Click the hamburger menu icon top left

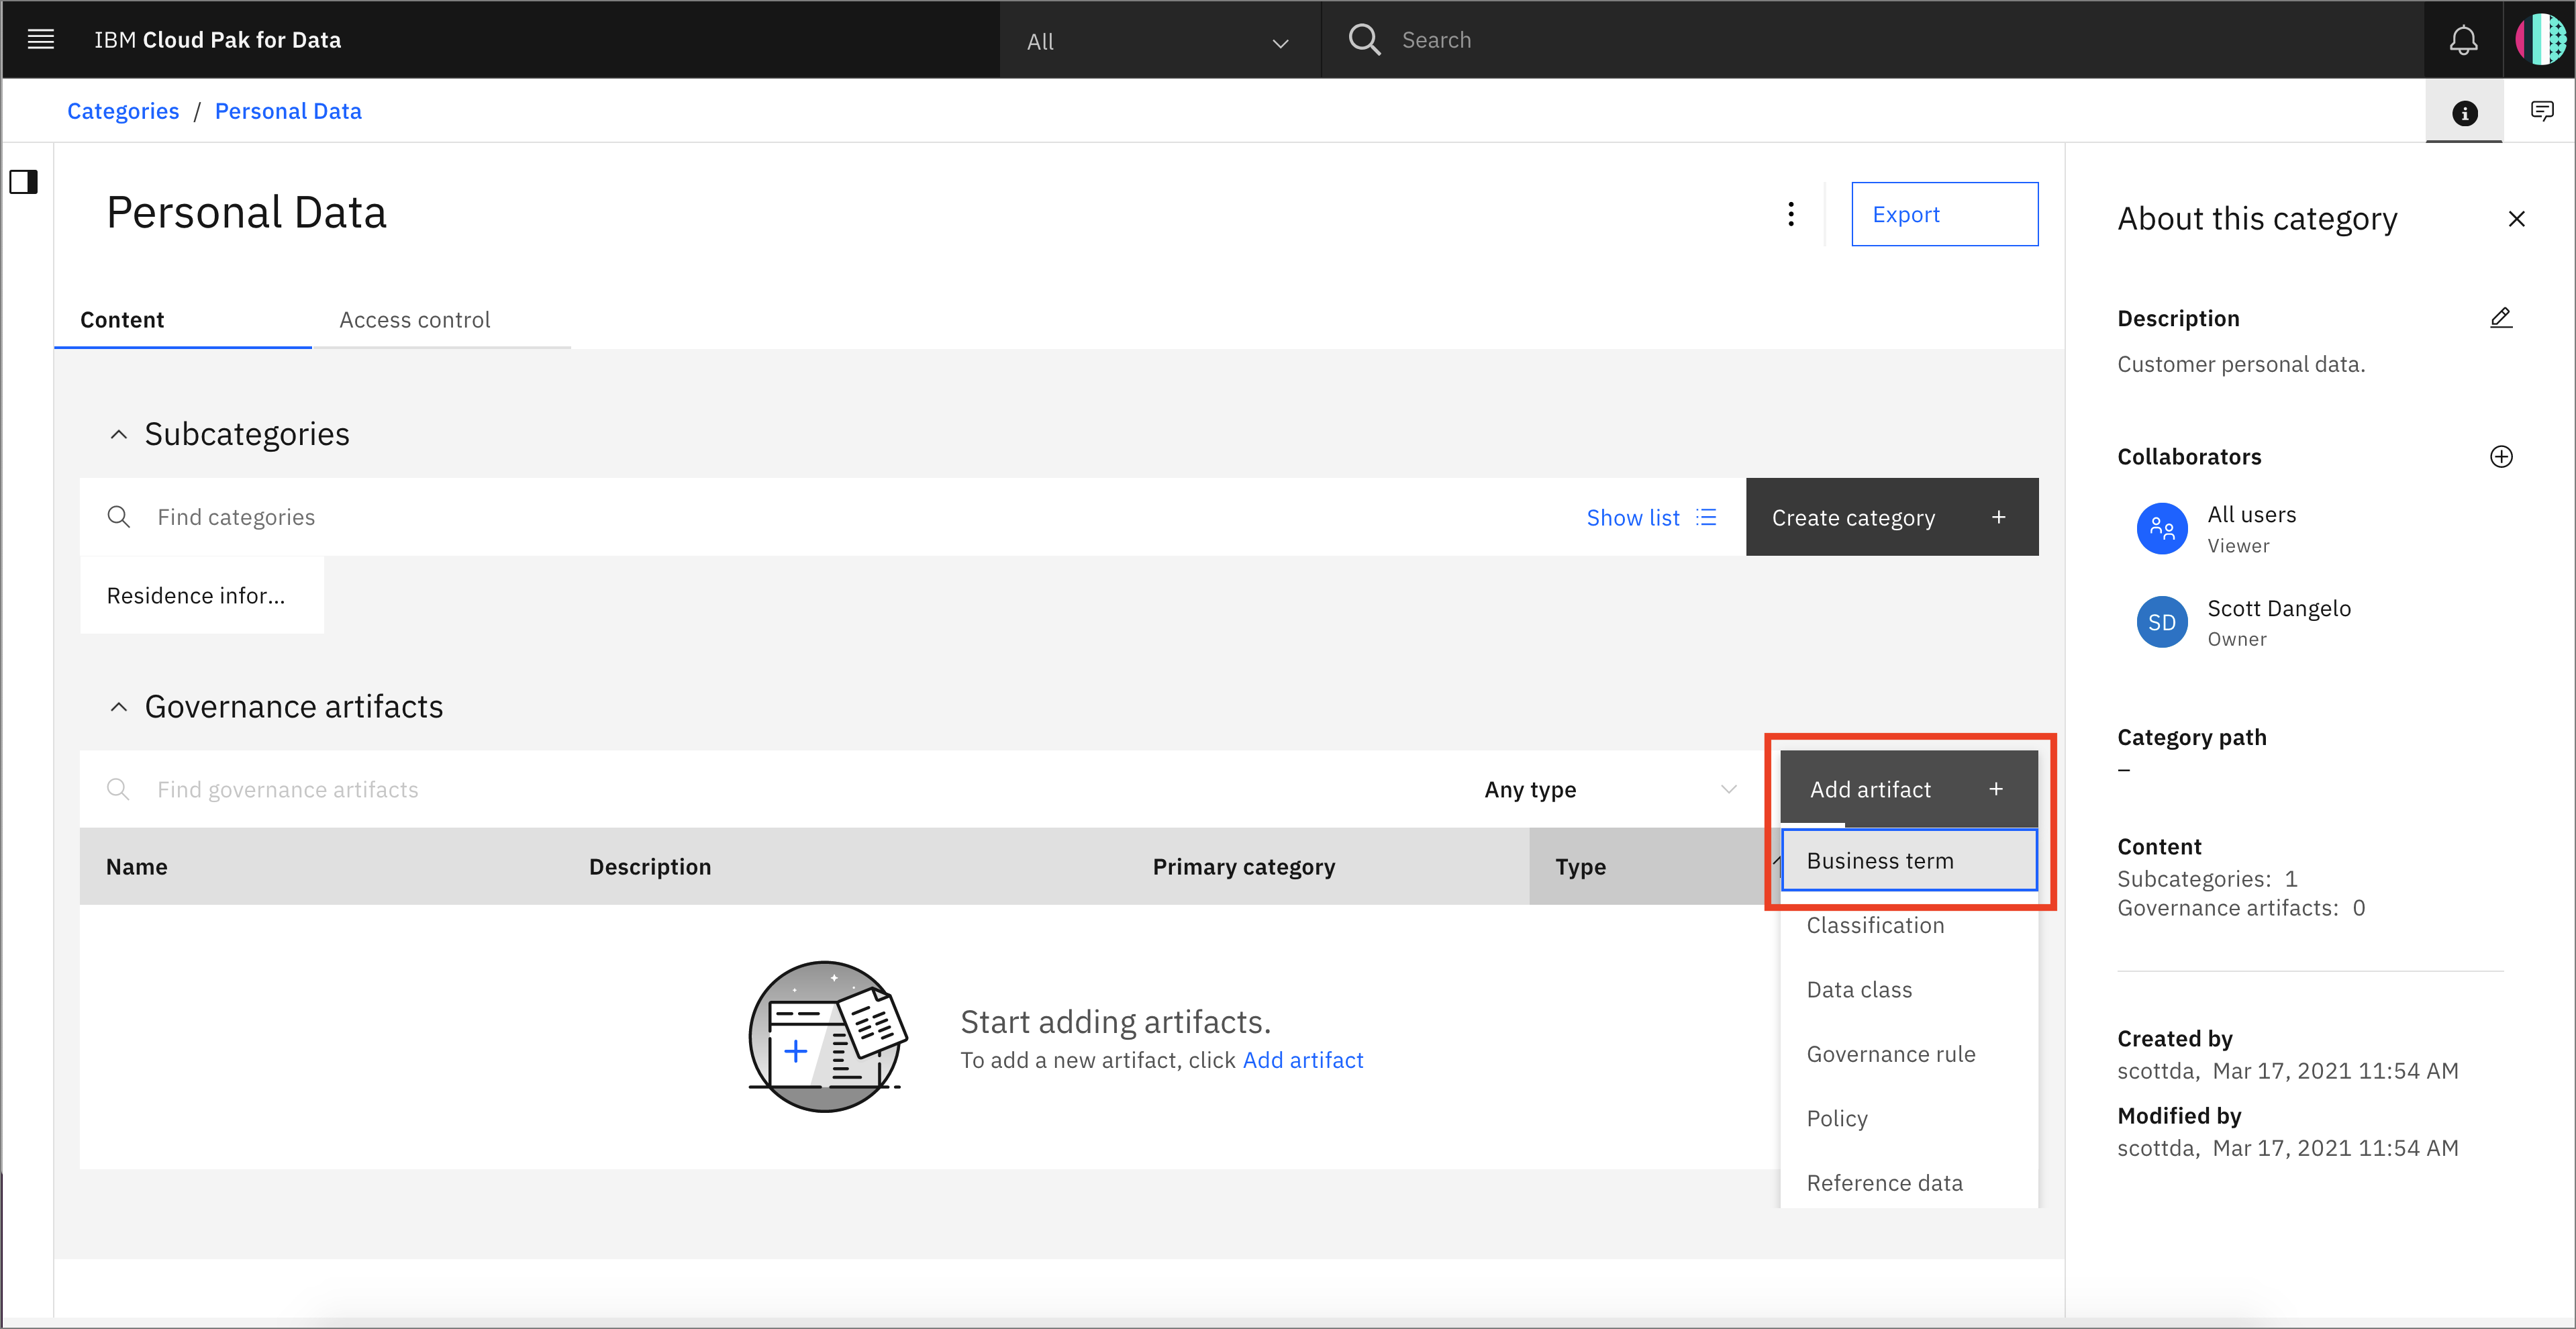[41, 38]
